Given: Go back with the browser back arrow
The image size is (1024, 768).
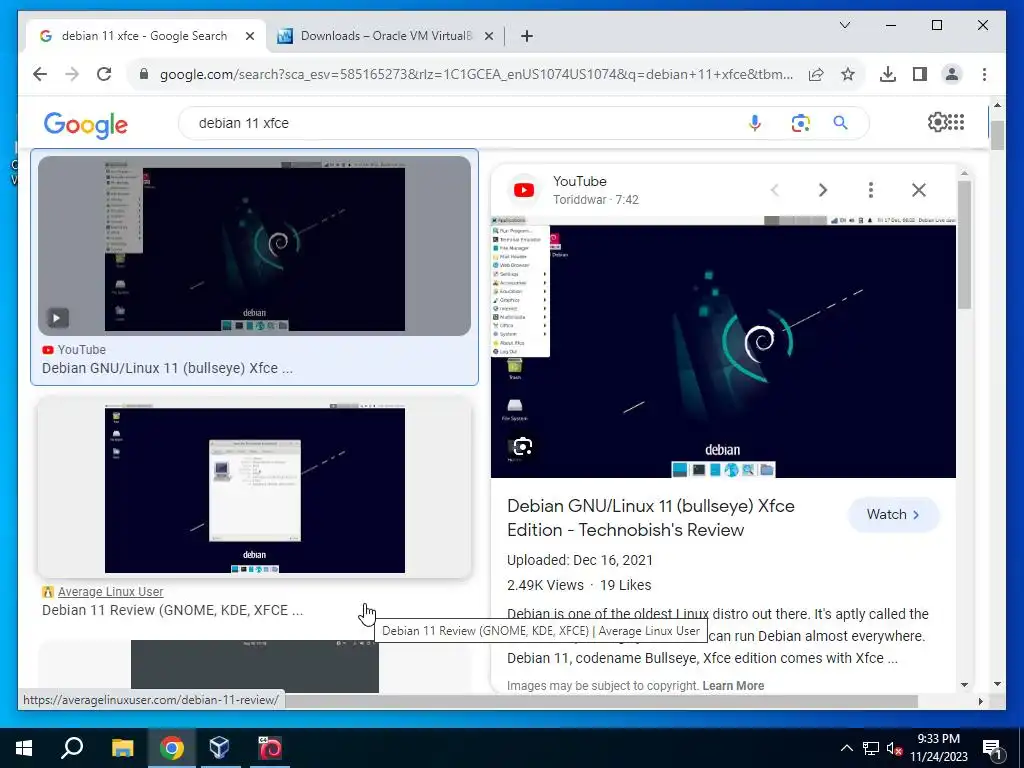Looking at the screenshot, I should point(40,74).
